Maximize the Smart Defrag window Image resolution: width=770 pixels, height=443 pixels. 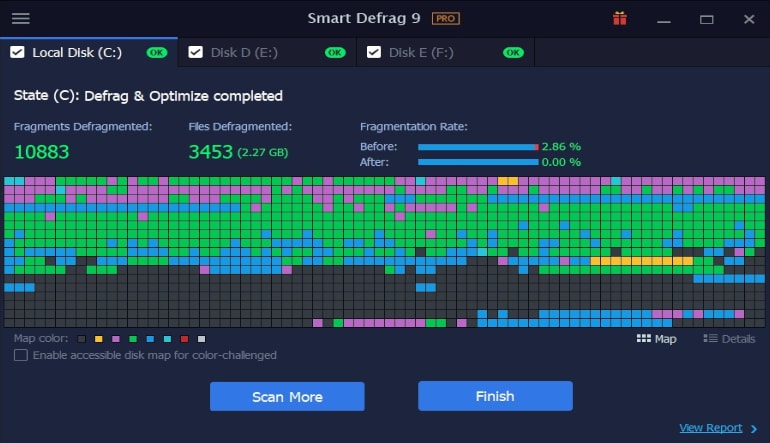pos(707,20)
